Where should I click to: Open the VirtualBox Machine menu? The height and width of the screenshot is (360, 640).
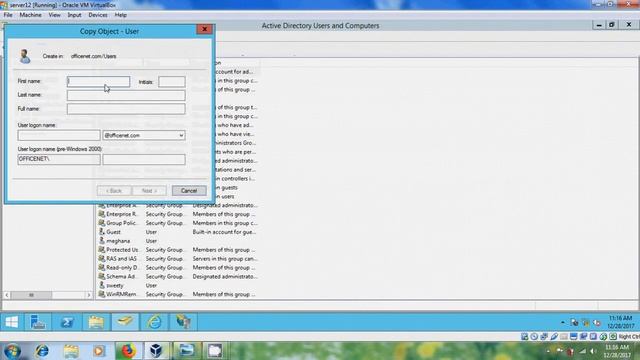(30, 15)
